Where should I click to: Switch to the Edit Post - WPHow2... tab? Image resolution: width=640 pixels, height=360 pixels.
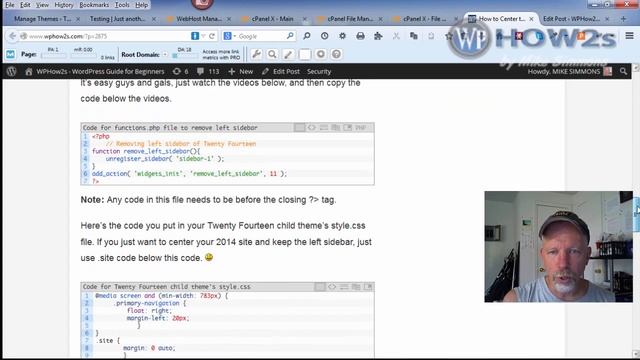click(571, 19)
